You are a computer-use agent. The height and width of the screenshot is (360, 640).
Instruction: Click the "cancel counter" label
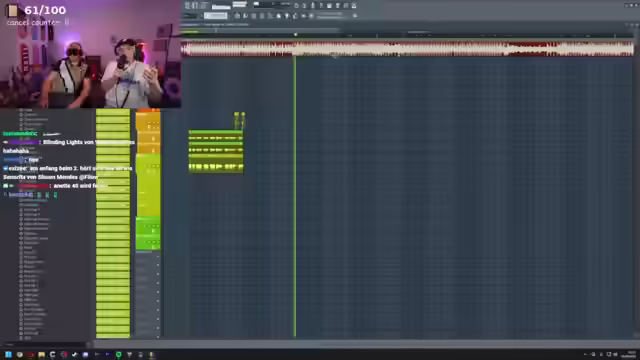click(x=33, y=22)
